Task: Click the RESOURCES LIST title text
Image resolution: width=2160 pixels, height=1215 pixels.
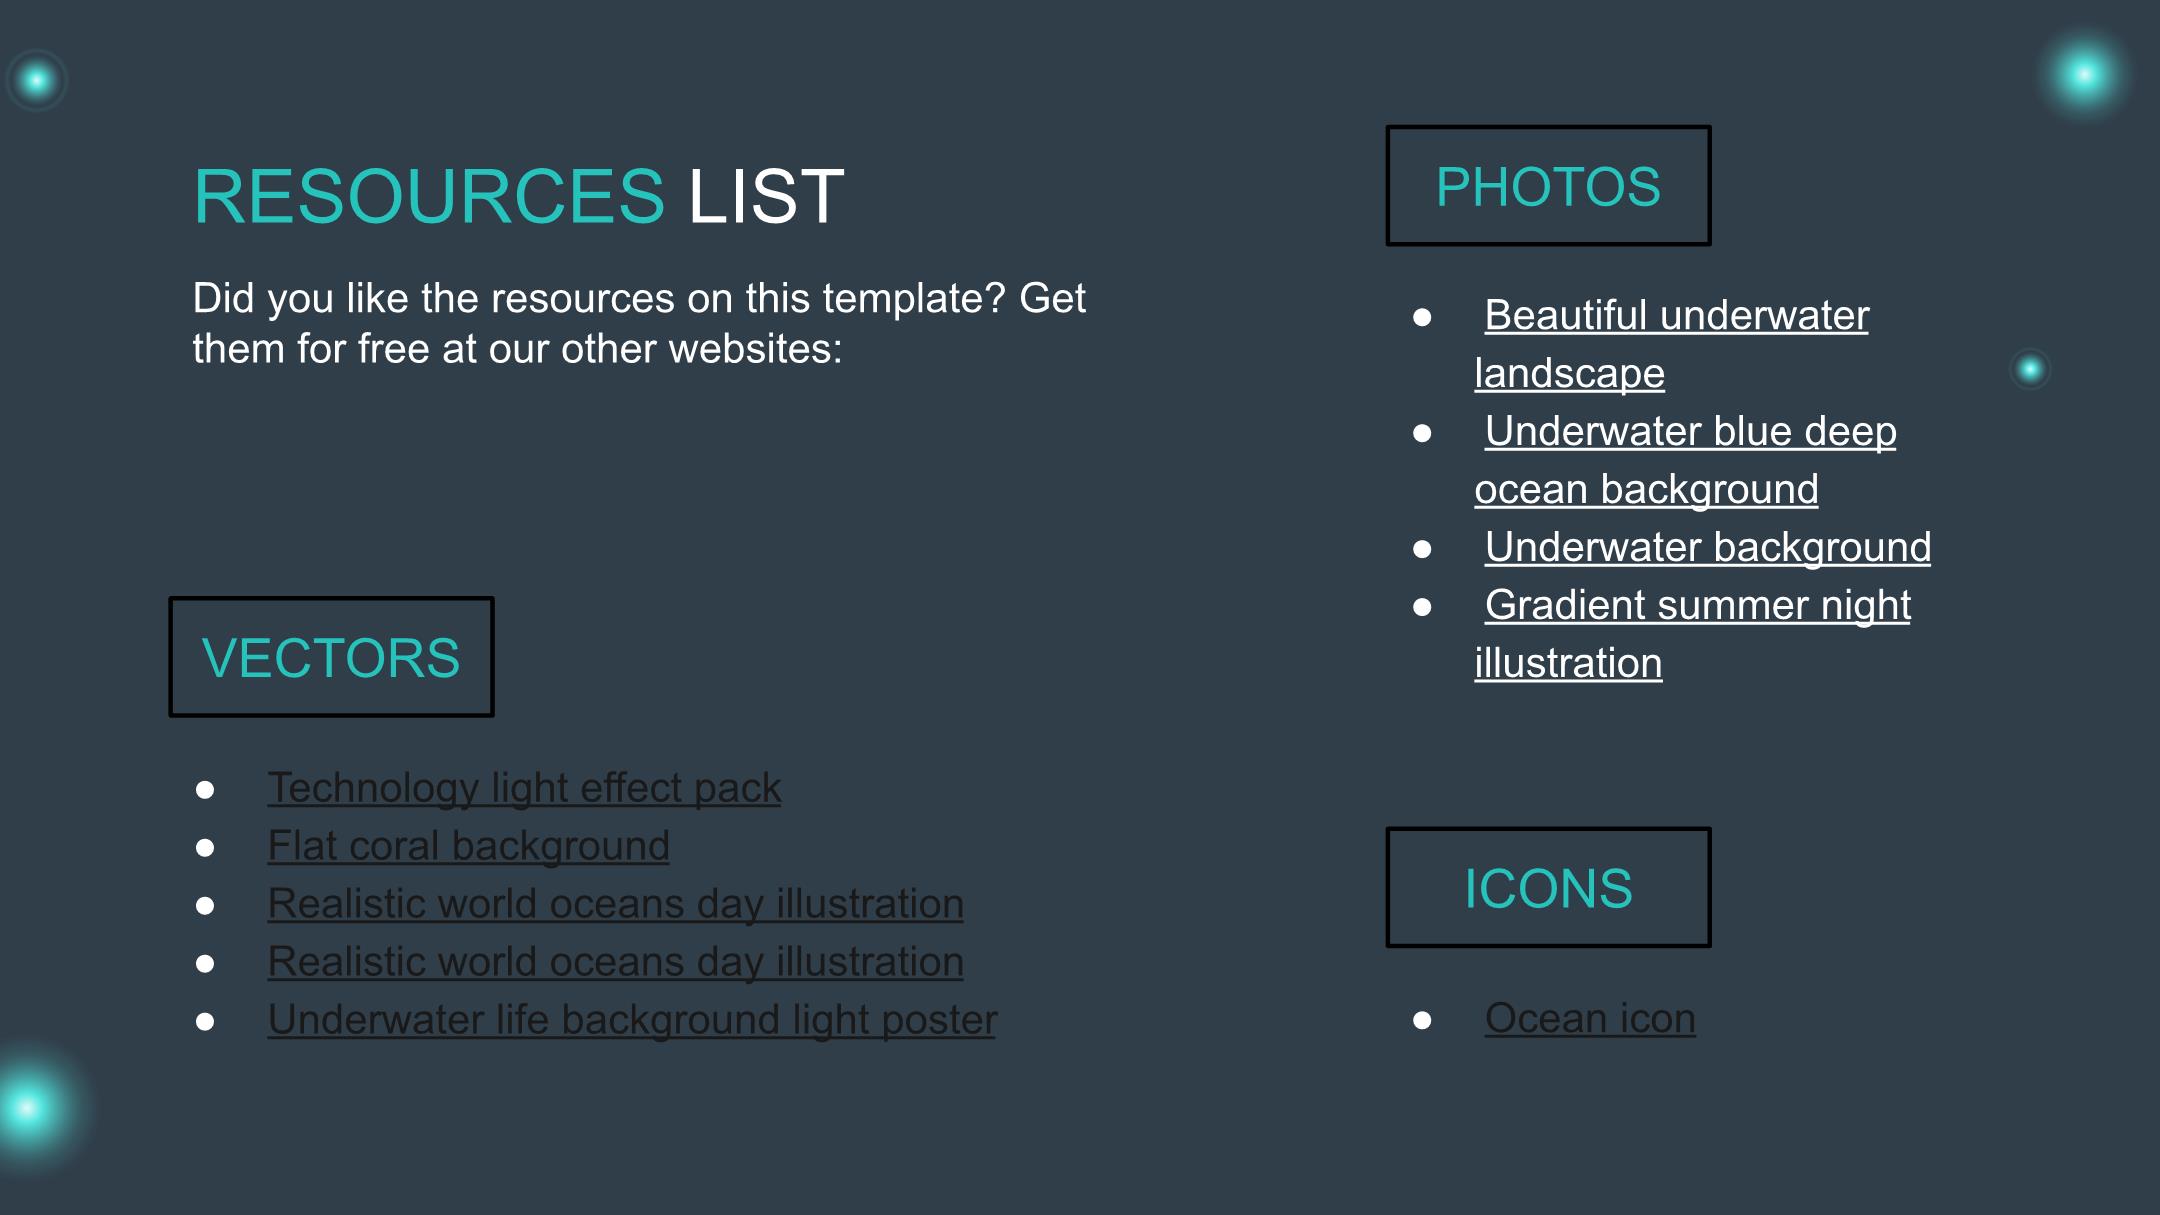Action: point(518,196)
